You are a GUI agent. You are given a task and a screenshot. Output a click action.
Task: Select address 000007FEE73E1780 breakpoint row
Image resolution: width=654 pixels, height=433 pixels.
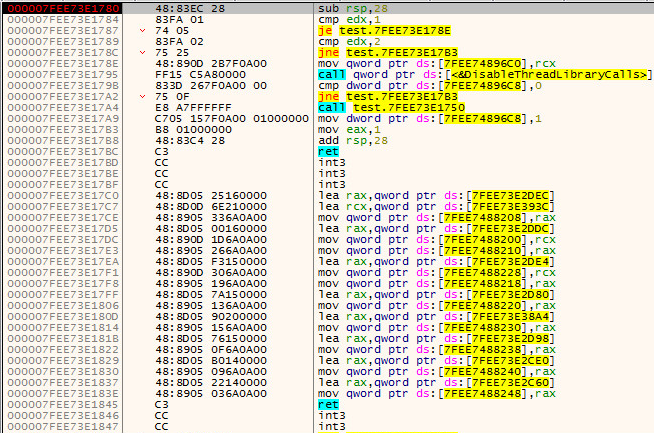point(63,8)
